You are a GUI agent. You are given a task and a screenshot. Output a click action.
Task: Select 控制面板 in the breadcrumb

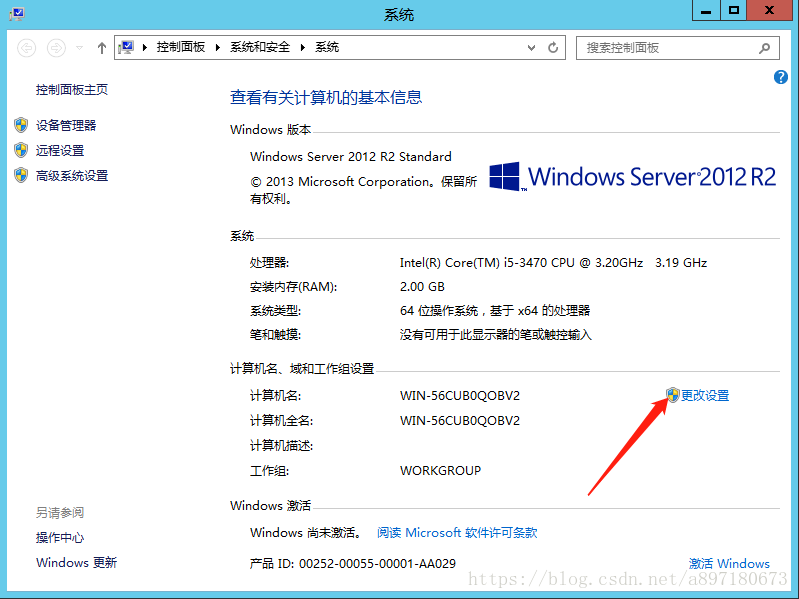(180, 47)
